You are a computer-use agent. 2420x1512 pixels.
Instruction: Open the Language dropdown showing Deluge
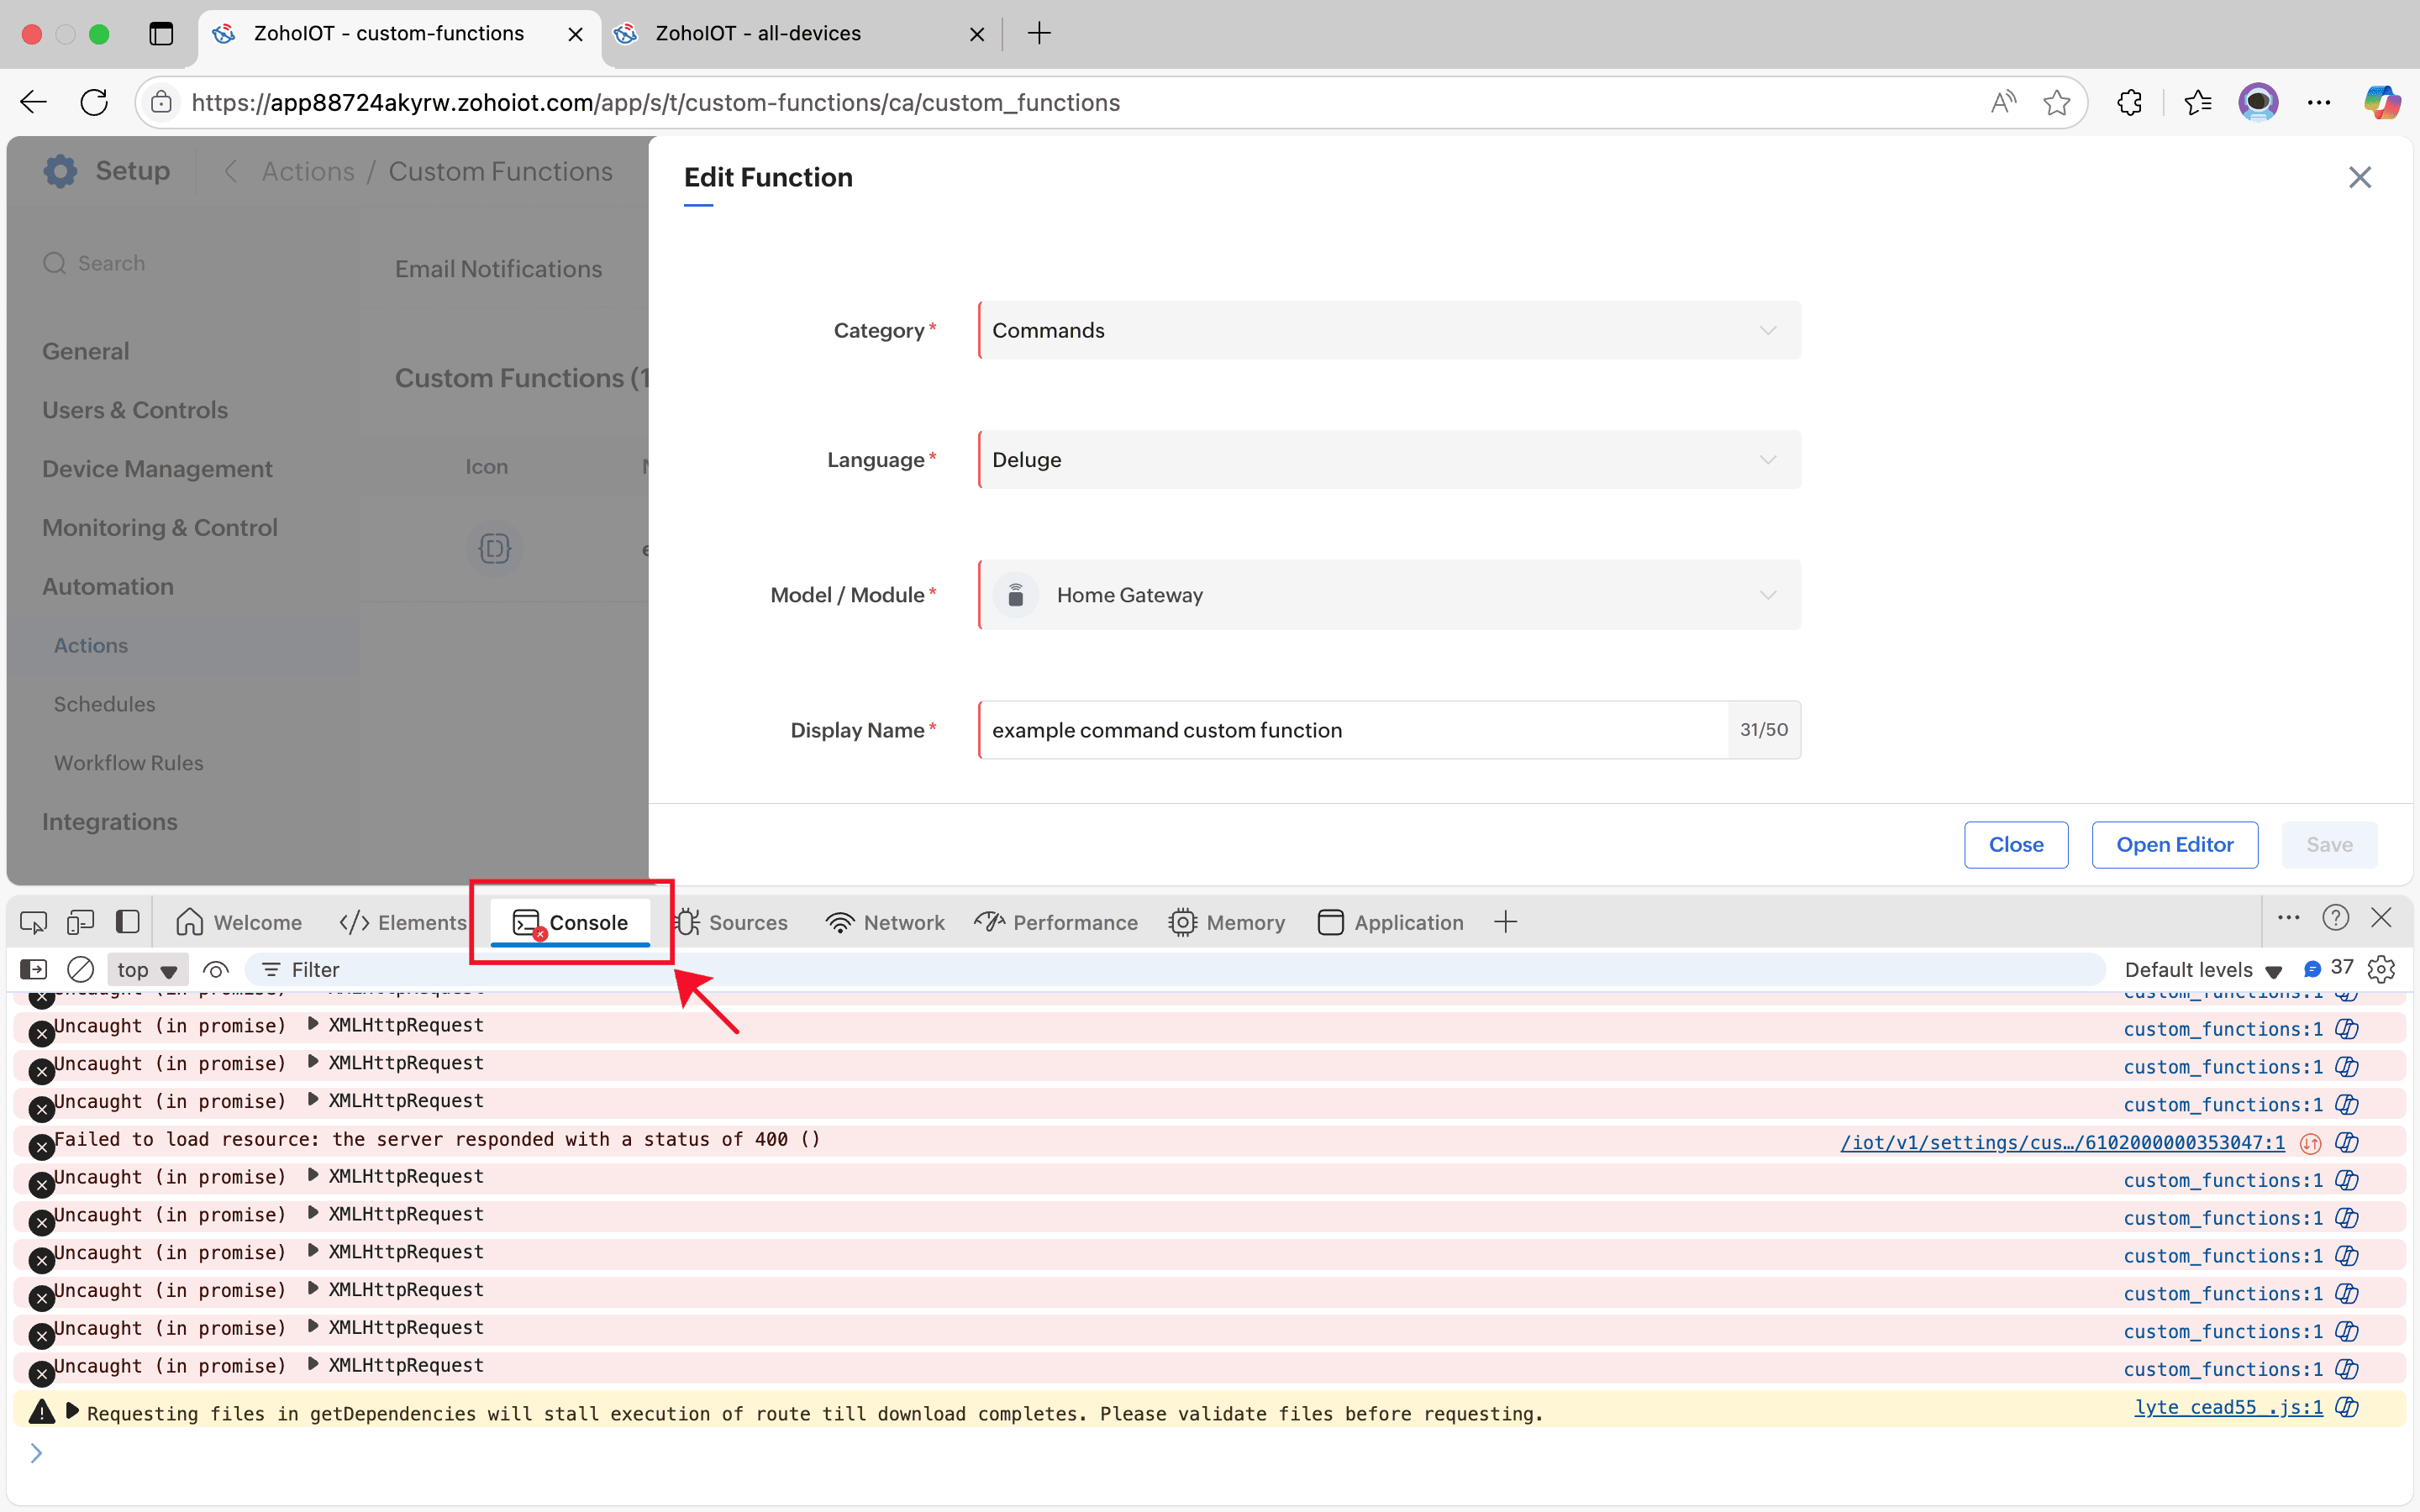[1389, 460]
